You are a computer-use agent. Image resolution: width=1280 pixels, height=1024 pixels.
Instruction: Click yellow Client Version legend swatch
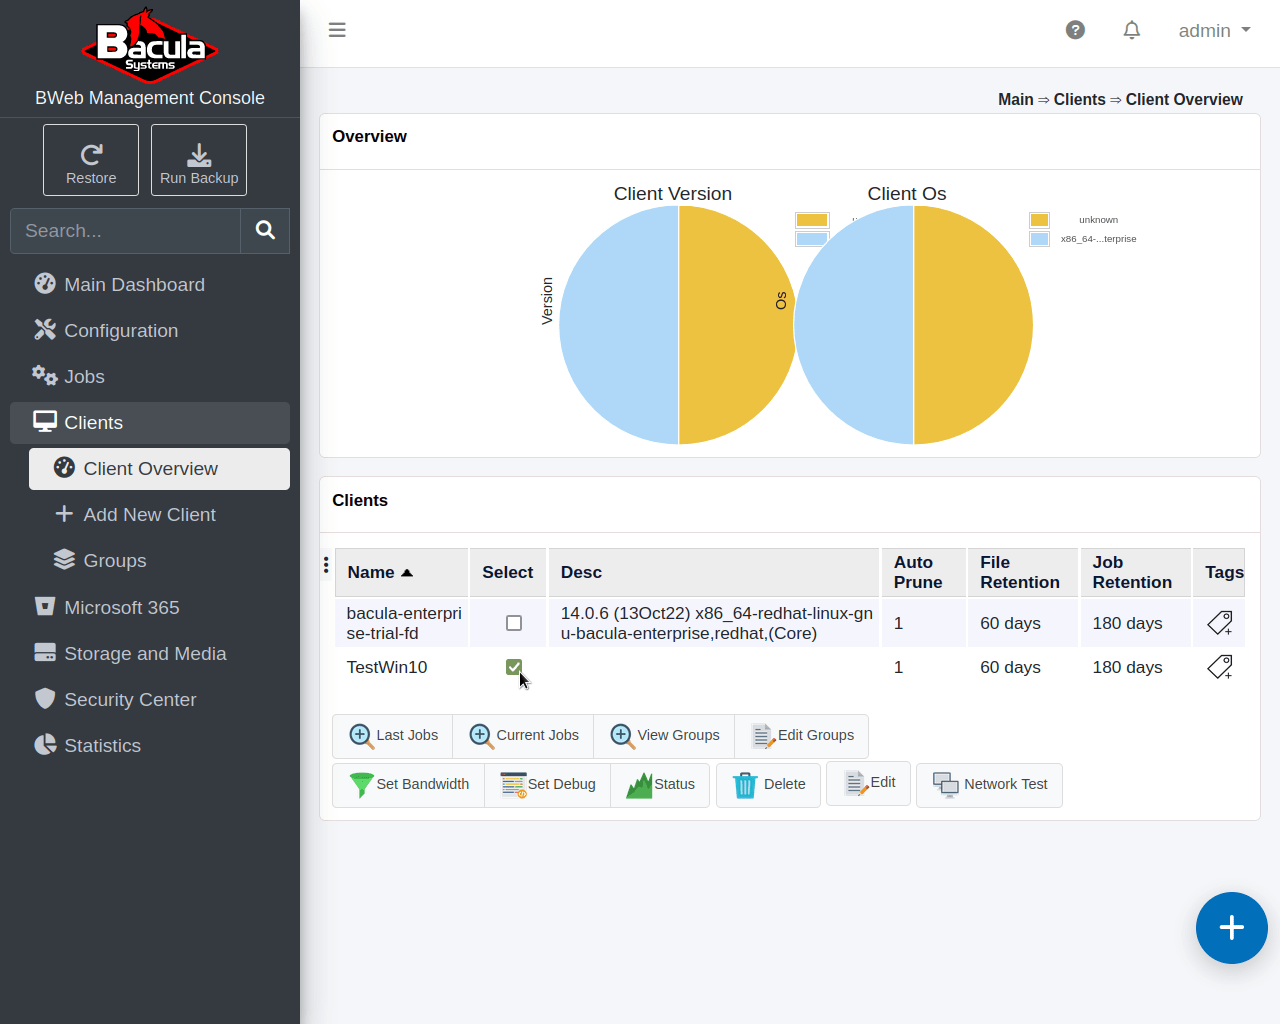[x=812, y=220]
